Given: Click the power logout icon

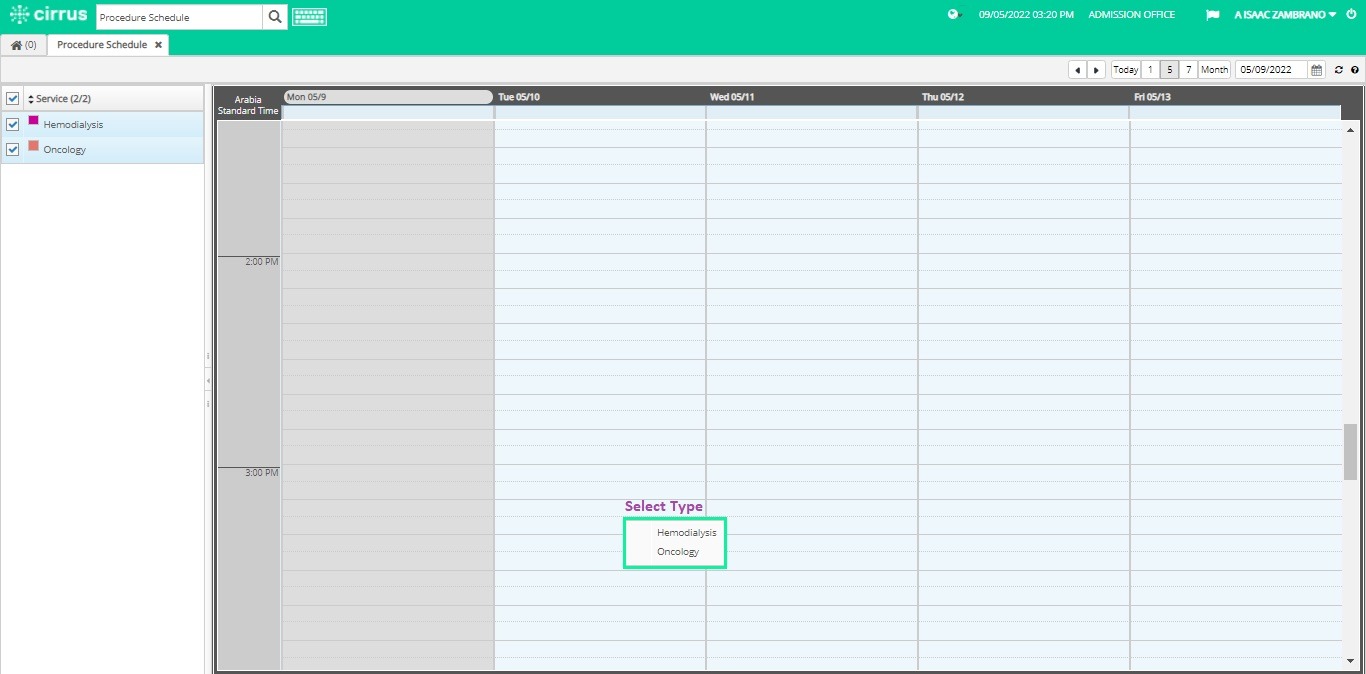Looking at the screenshot, I should 1349,15.
